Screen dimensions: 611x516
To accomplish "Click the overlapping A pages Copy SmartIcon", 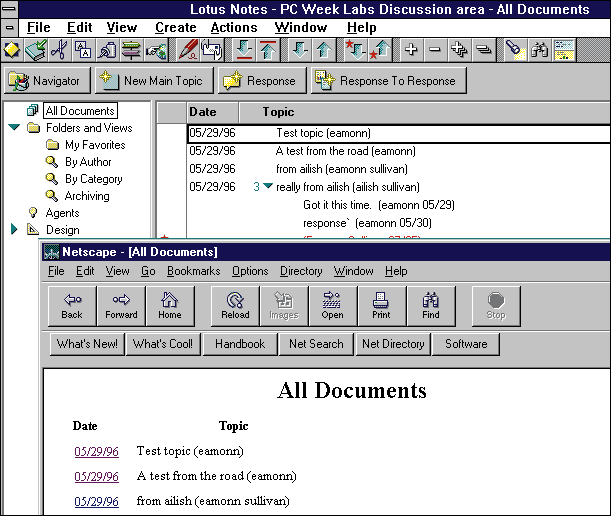I will pyautogui.click(x=83, y=50).
